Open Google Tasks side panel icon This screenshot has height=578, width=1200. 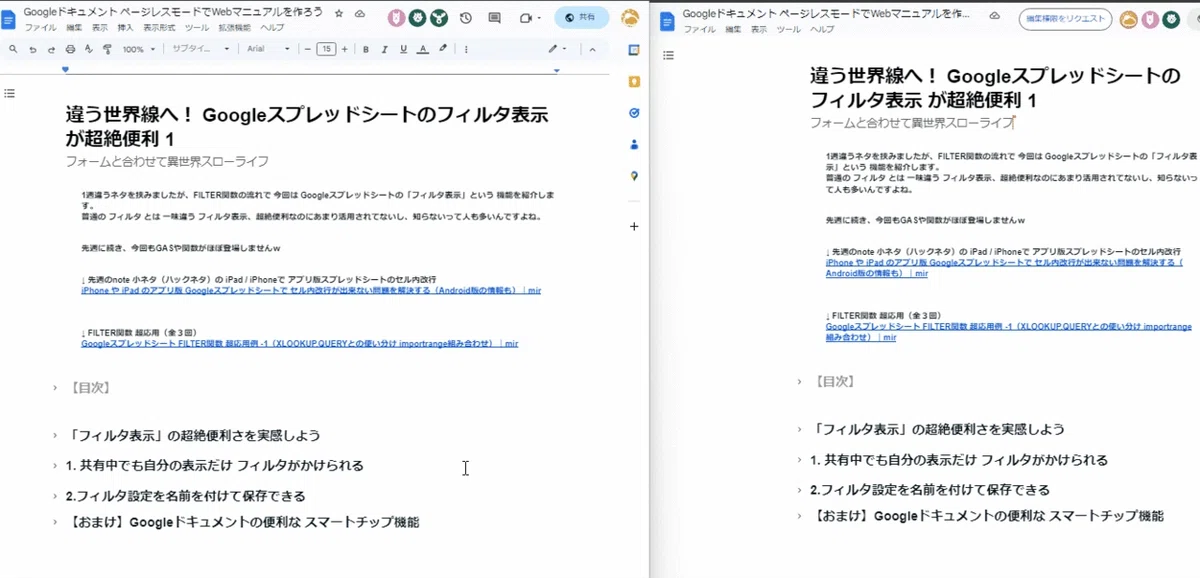634,113
